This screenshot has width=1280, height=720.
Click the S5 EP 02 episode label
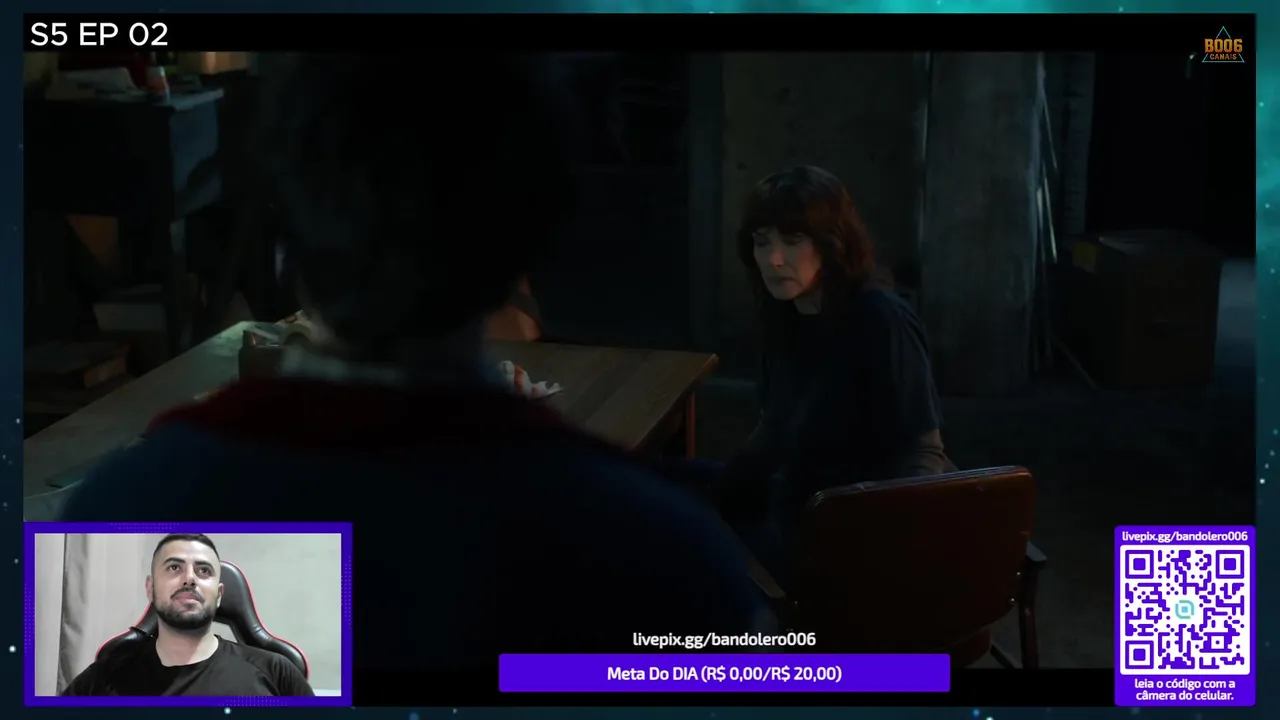[x=99, y=35]
